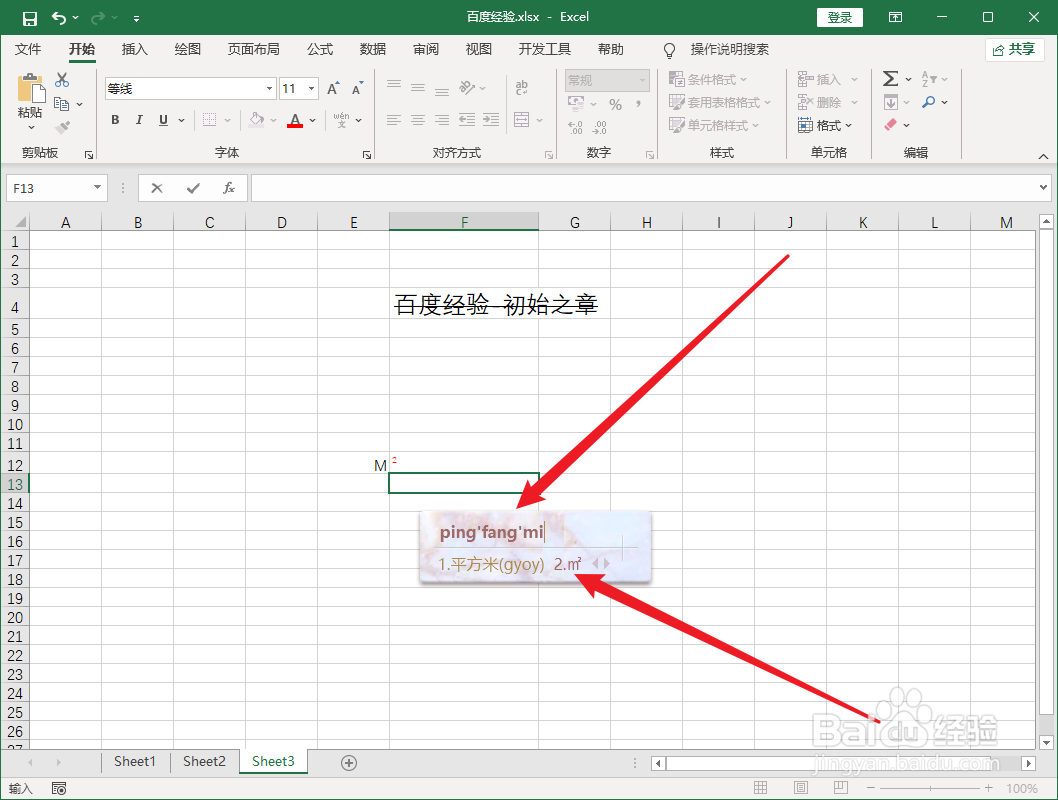Click the 登录 sign-in button
Screen dimensions: 1058x800
tap(840, 18)
